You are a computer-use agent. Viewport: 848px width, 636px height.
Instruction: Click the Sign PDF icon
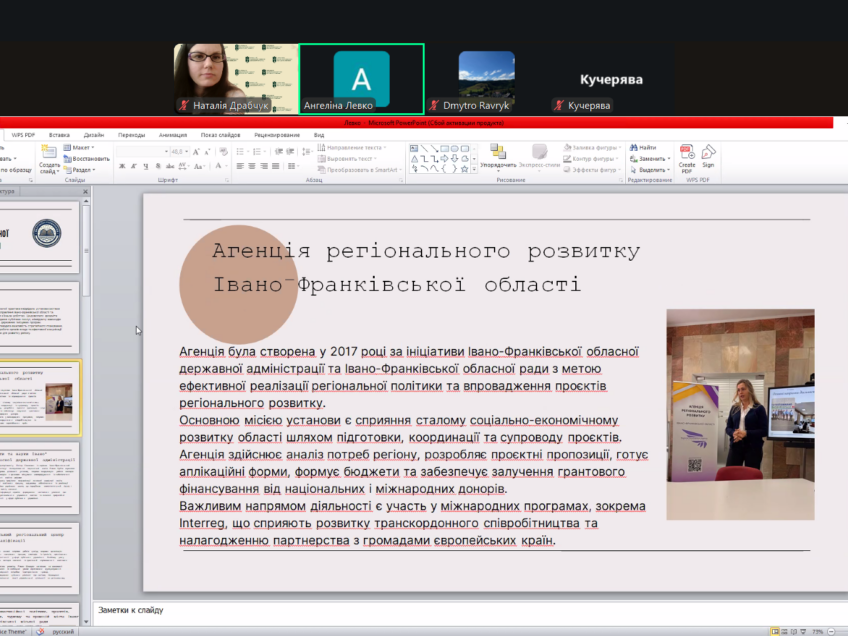coord(708,153)
